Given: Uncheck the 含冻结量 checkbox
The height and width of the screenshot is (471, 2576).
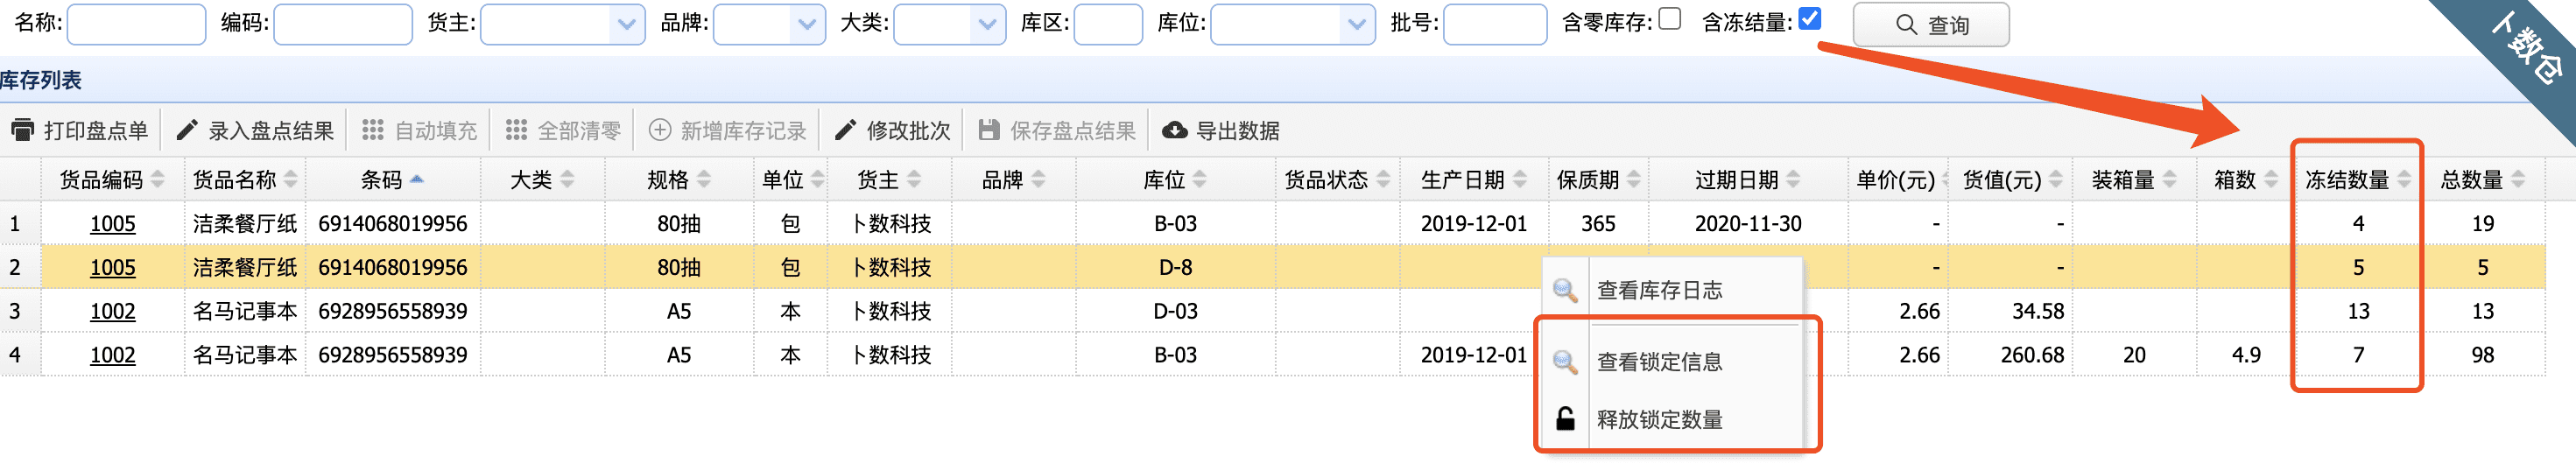Looking at the screenshot, I should pyautogui.click(x=1809, y=19).
